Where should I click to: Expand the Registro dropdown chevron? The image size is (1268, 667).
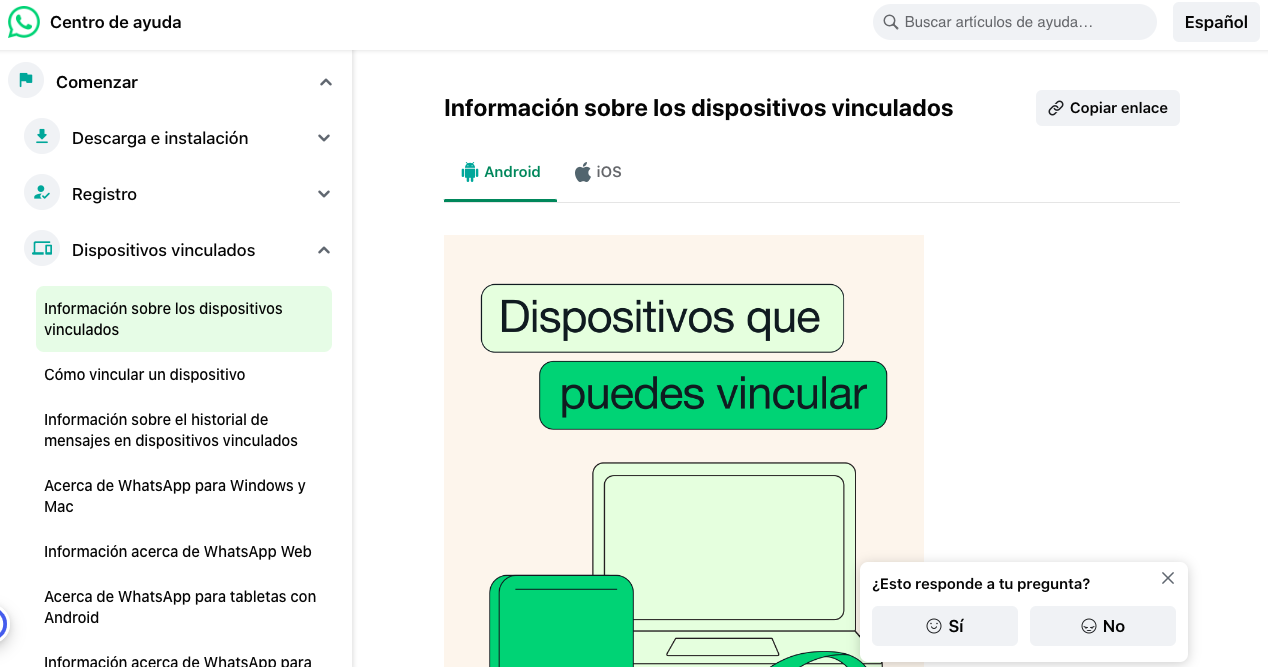coord(324,193)
